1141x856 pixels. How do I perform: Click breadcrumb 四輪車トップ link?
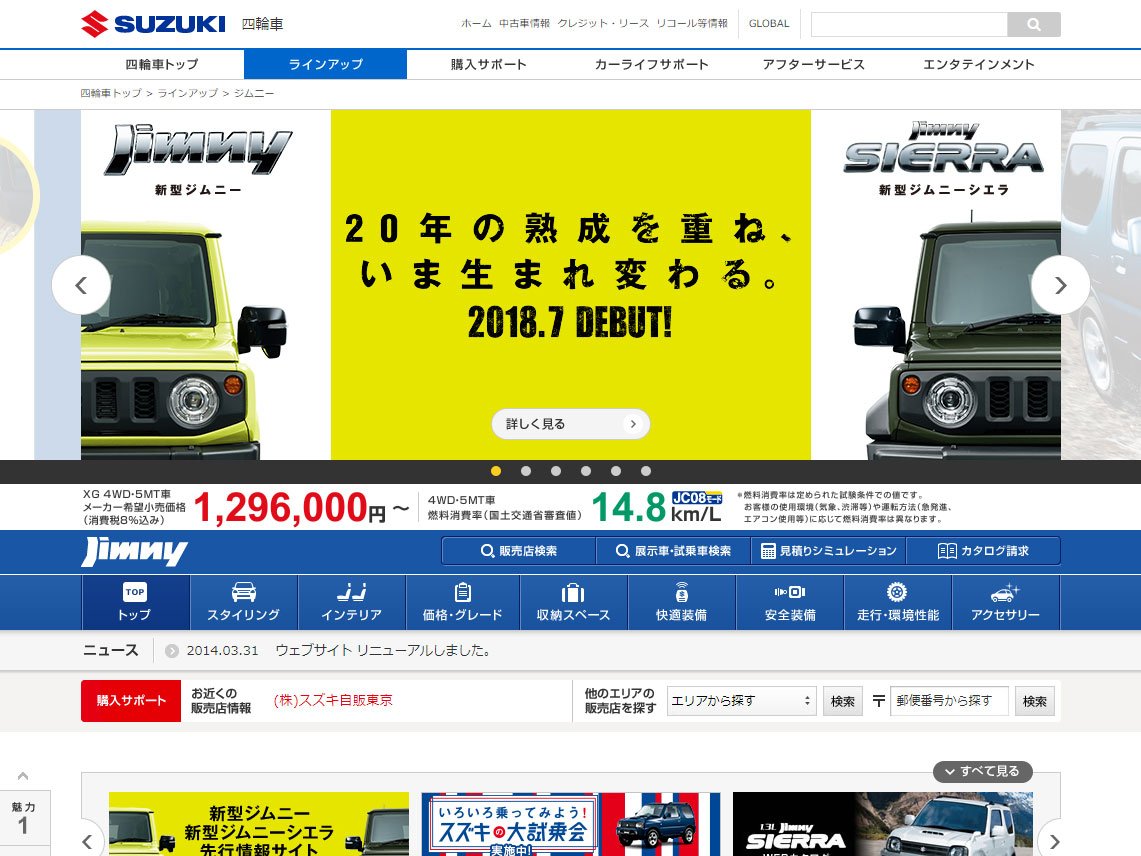(111, 93)
